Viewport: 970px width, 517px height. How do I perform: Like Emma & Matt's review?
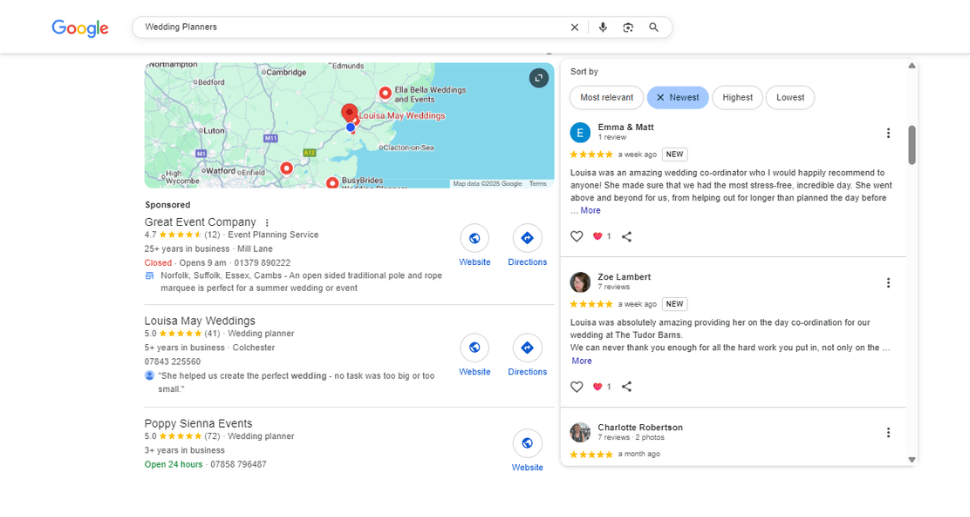(577, 236)
